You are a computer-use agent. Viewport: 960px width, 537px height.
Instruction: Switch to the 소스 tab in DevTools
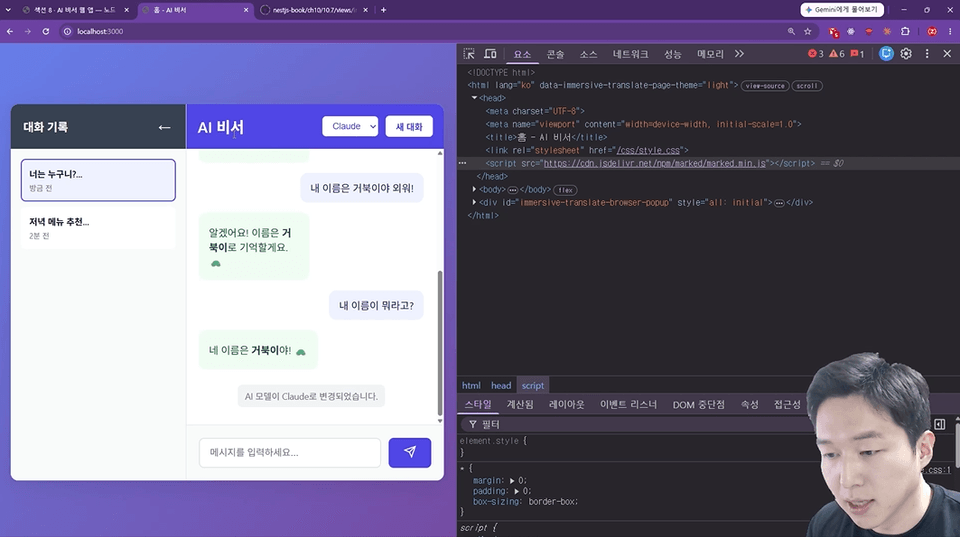[x=588, y=54]
